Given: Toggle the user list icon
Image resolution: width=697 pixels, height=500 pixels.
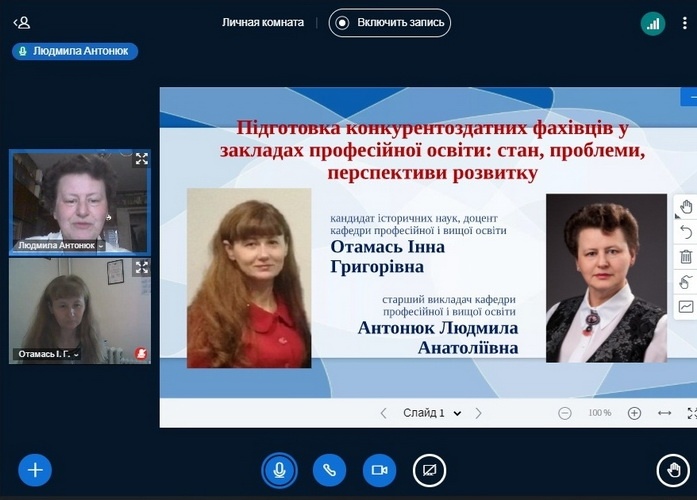Looking at the screenshot, I should pos(22,22).
